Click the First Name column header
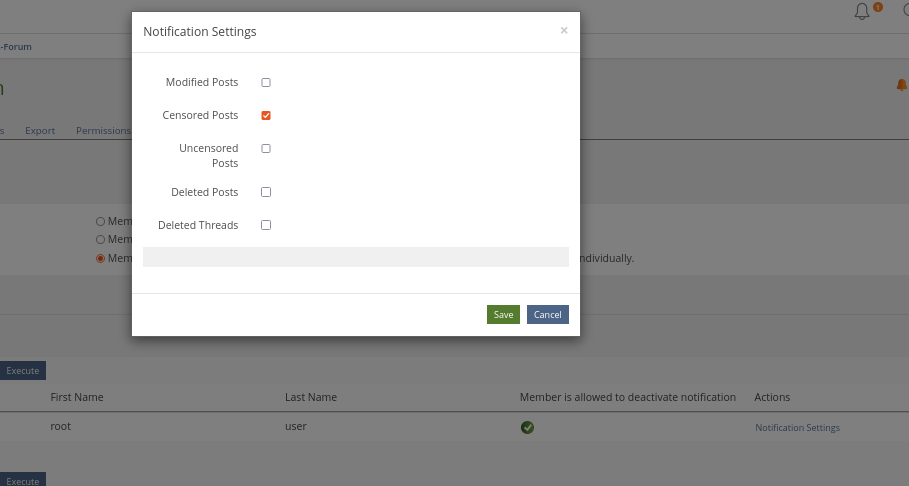The image size is (909, 486). [x=77, y=397]
